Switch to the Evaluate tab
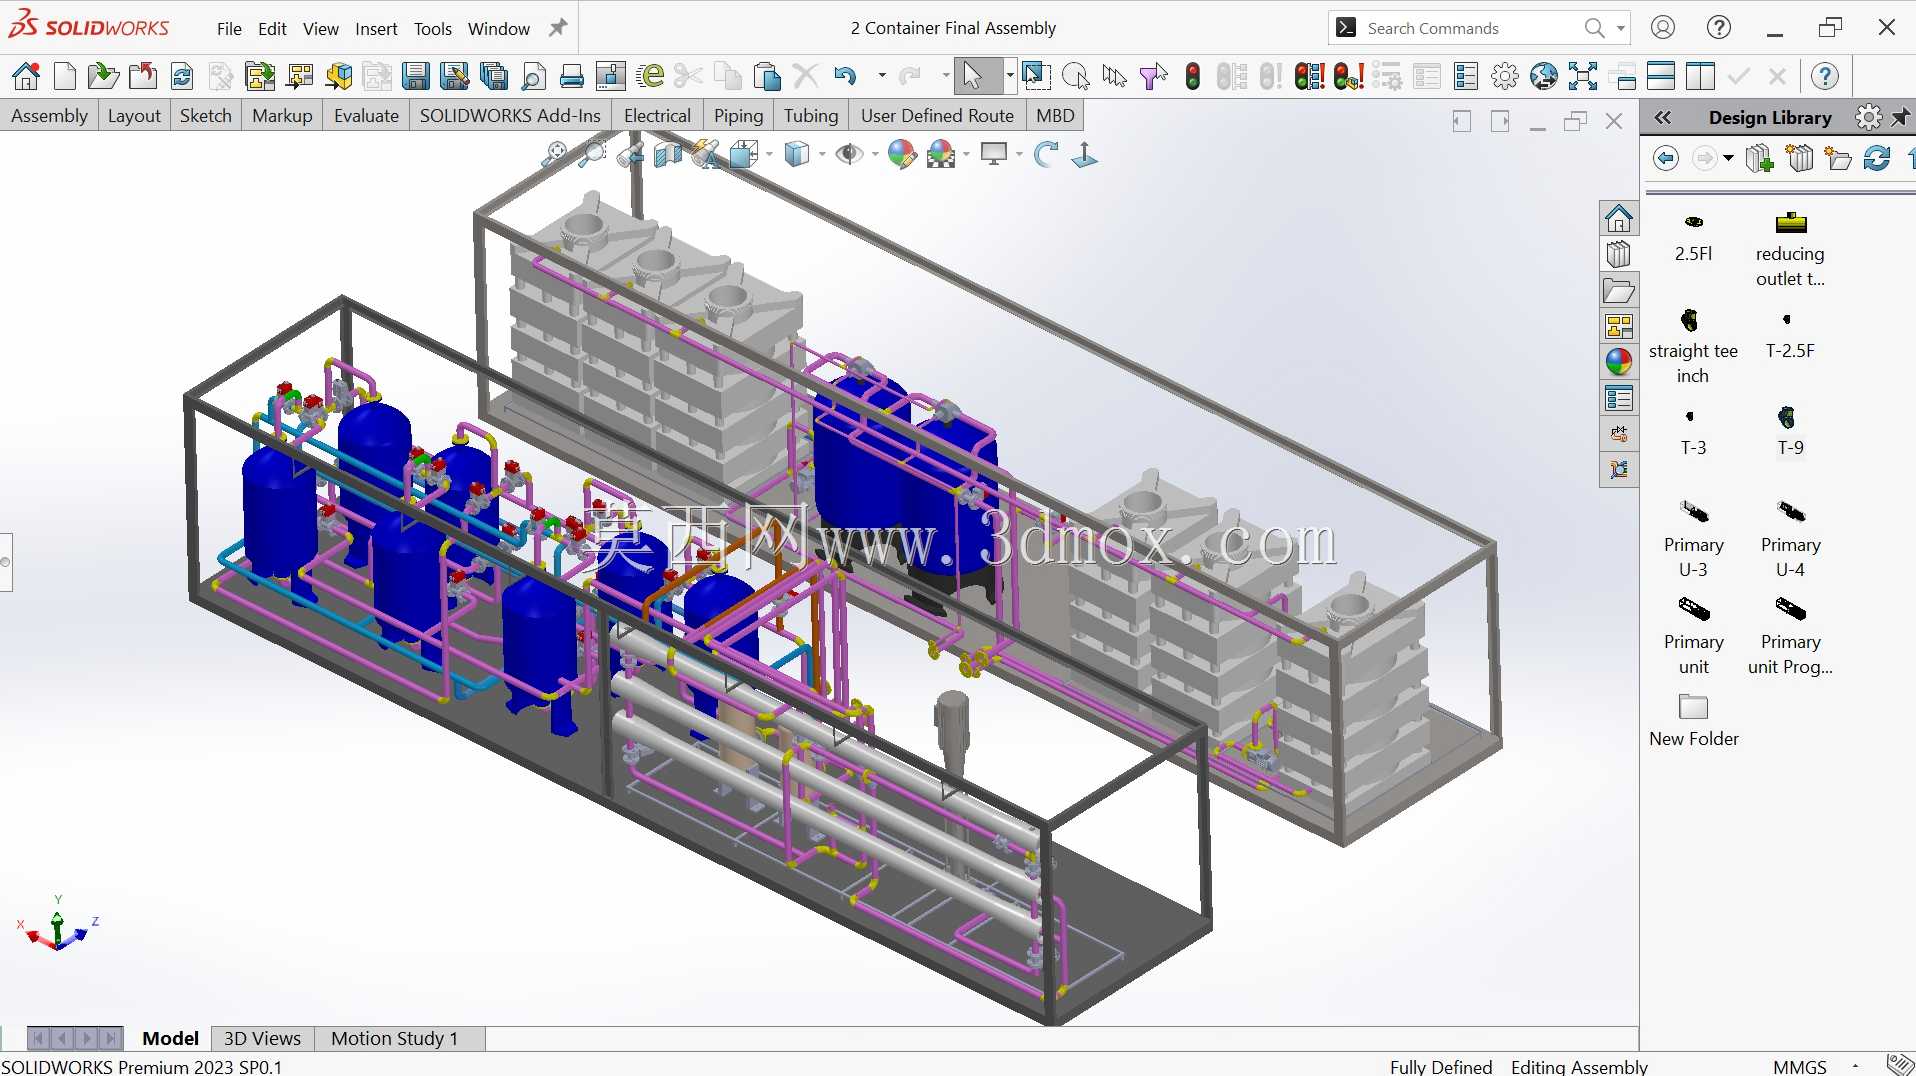Image resolution: width=1916 pixels, height=1076 pixels. pos(366,116)
